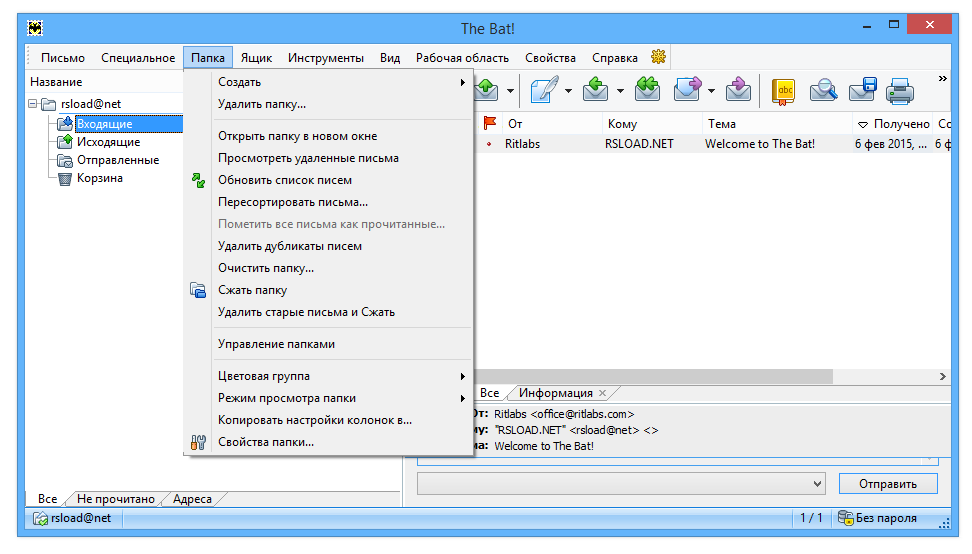This screenshot has height=554, width=972.
Task: Choose Очистить папку... entry
Action: [329, 268]
